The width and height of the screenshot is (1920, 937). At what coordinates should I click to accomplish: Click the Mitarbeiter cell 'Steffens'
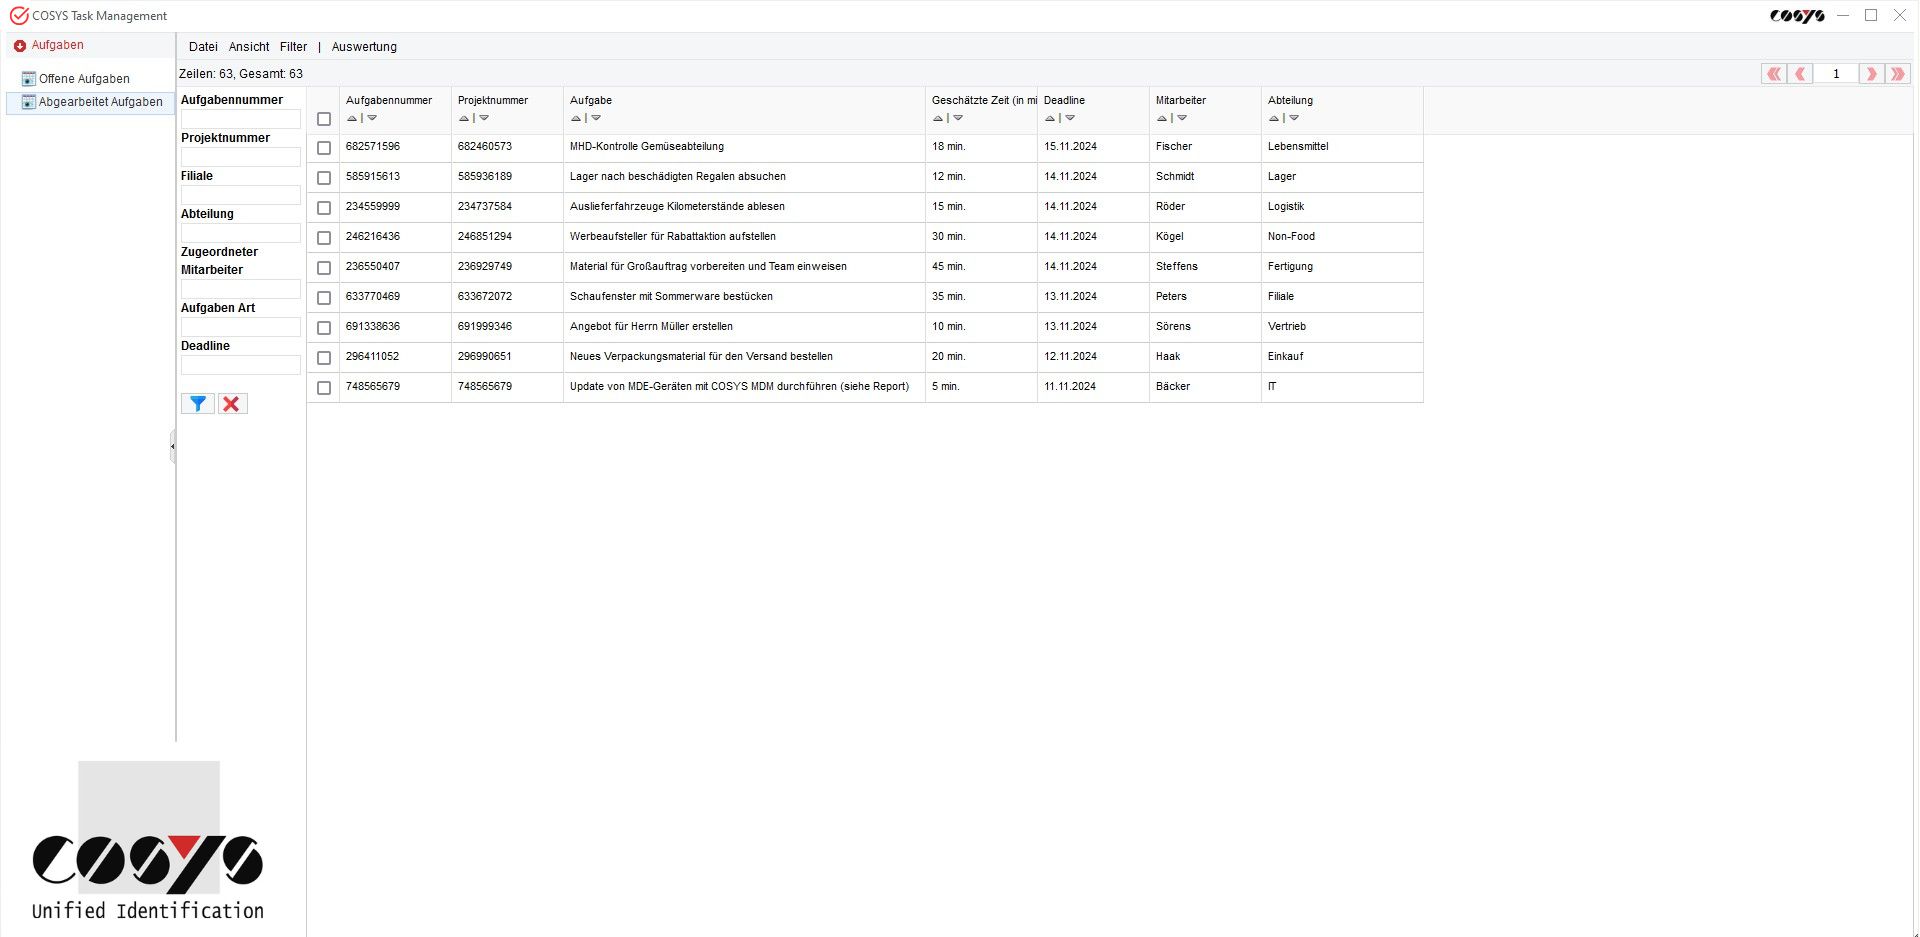1176,267
